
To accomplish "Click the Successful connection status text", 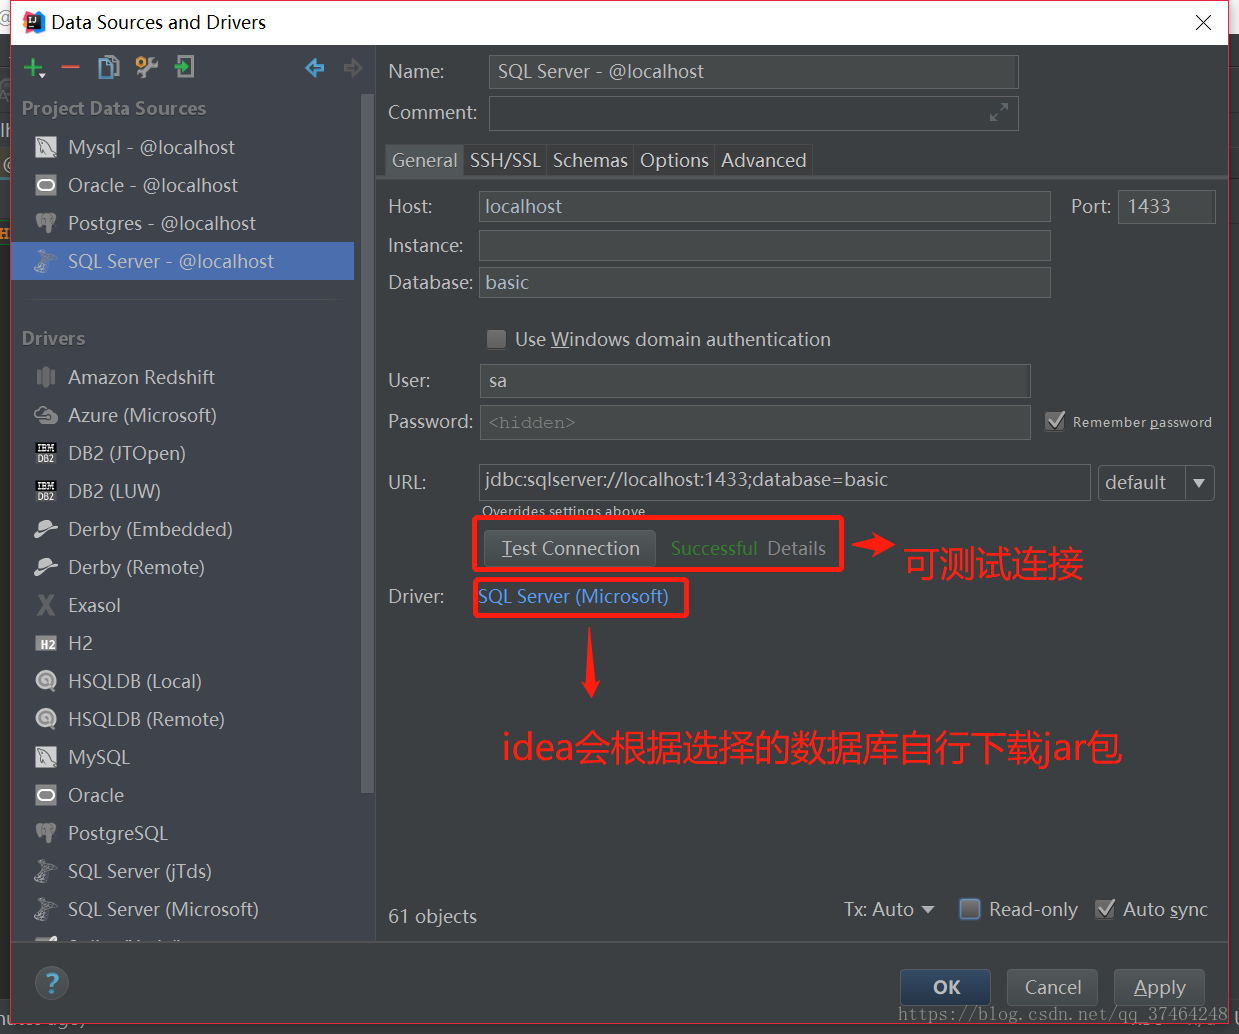I will (714, 548).
